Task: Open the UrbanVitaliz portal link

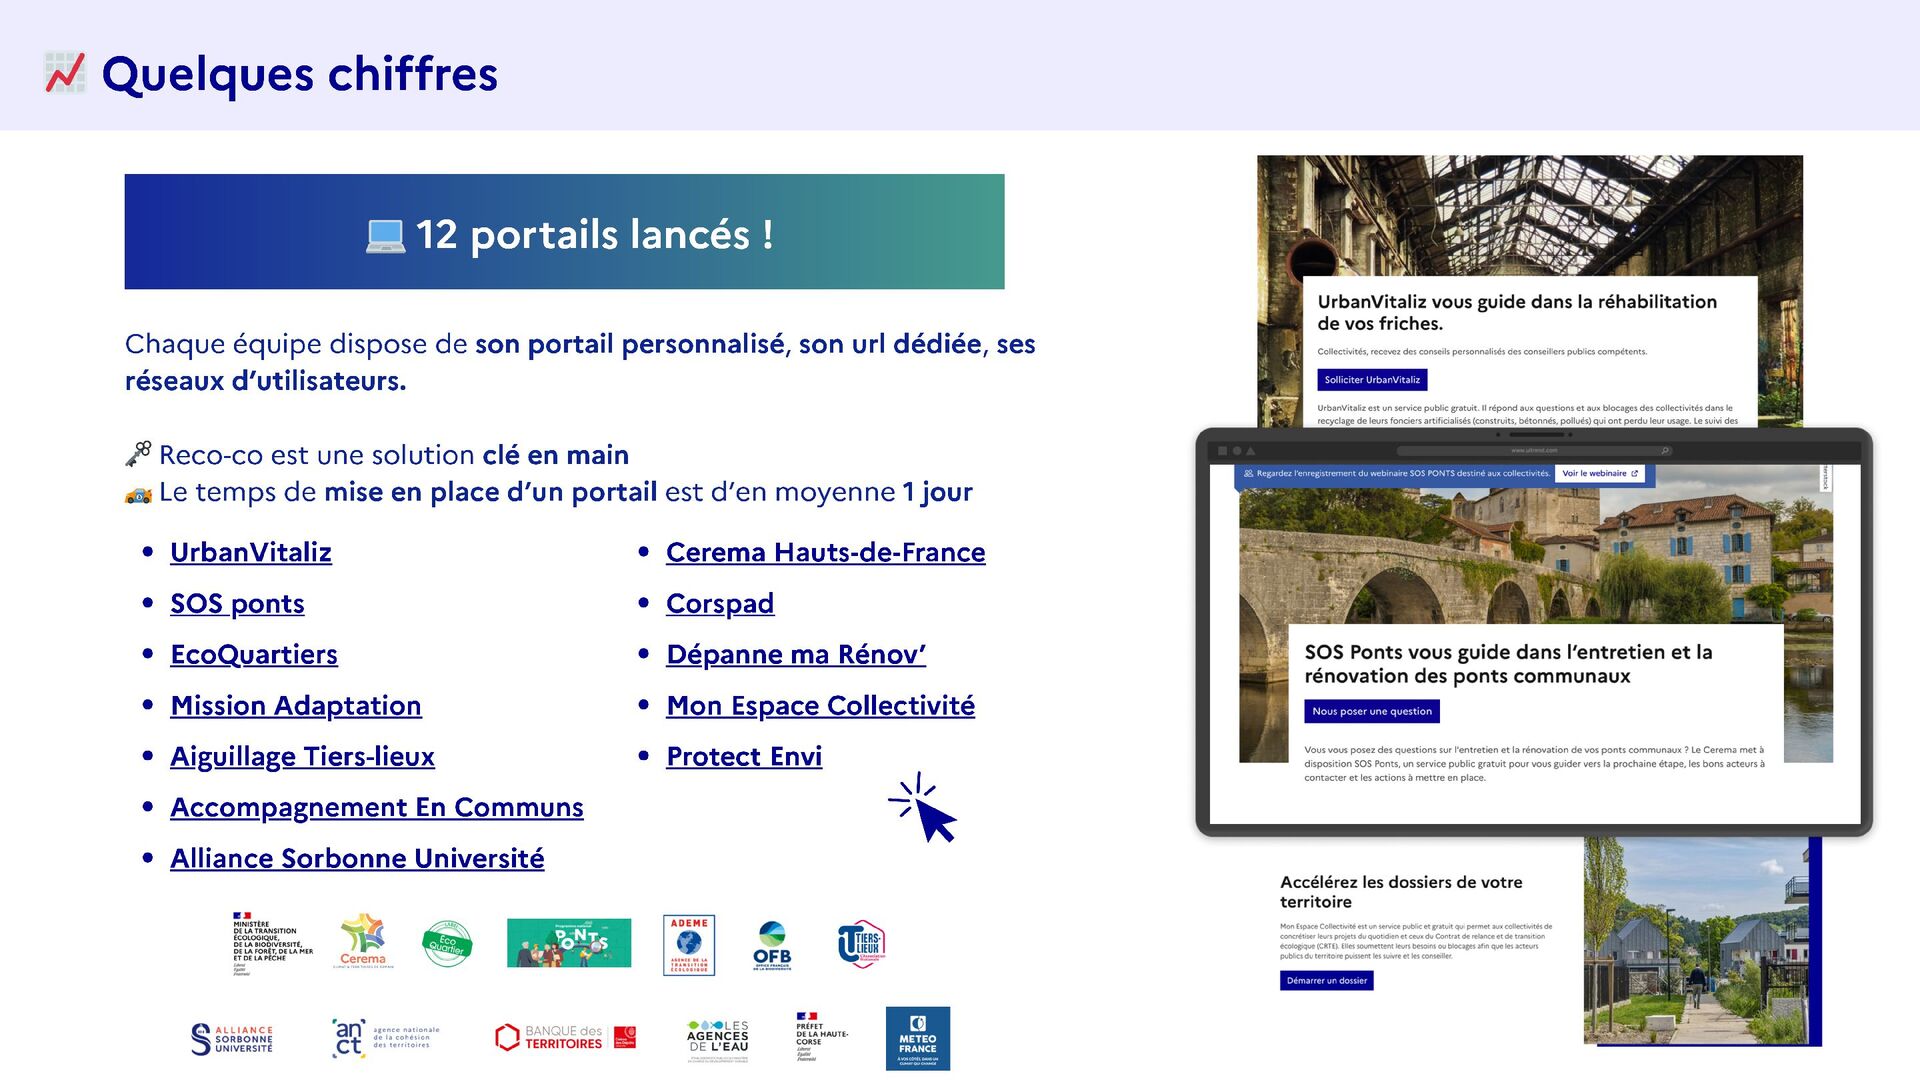Action: 251,552
